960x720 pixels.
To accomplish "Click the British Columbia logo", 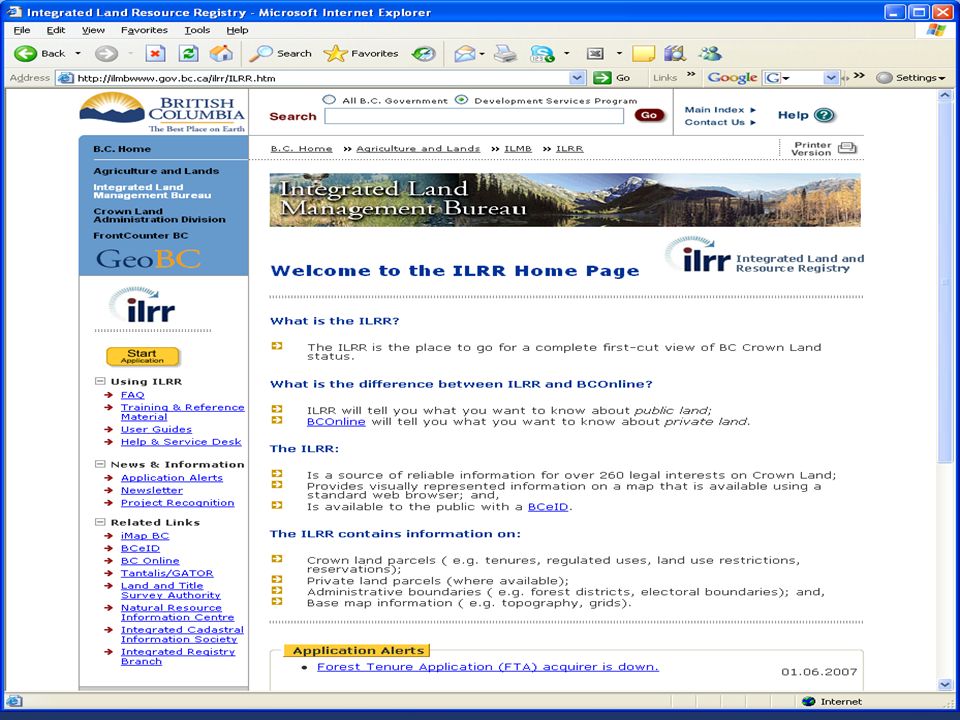I will [163, 112].
